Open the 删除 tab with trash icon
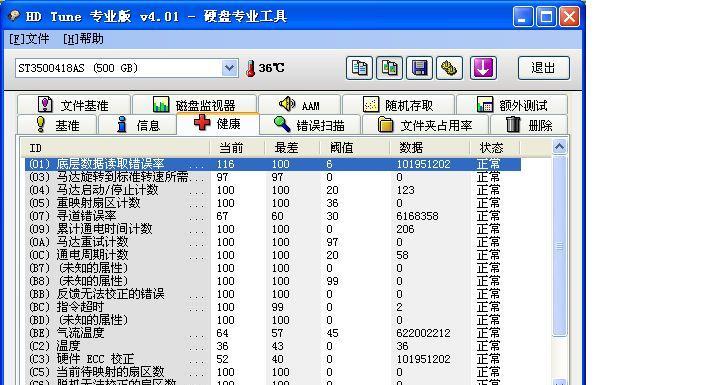720x385 pixels. point(529,125)
